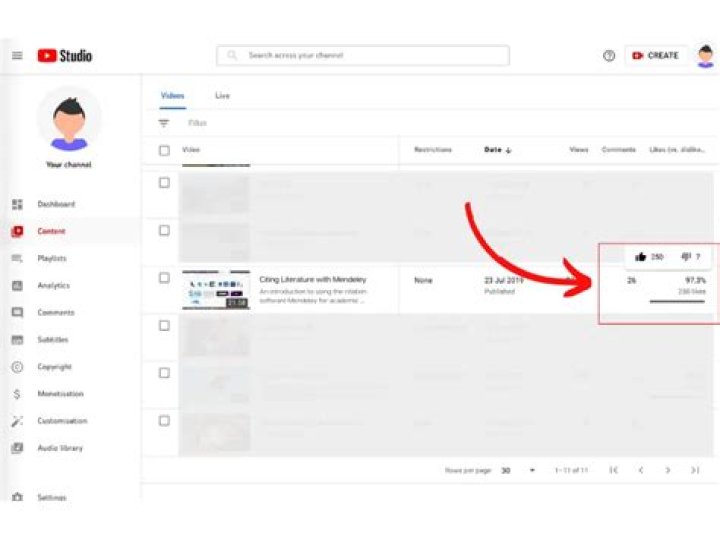The width and height of the screenshot is (720, 539).
Task: Switch to the Live tab
Action: [222, 95]
